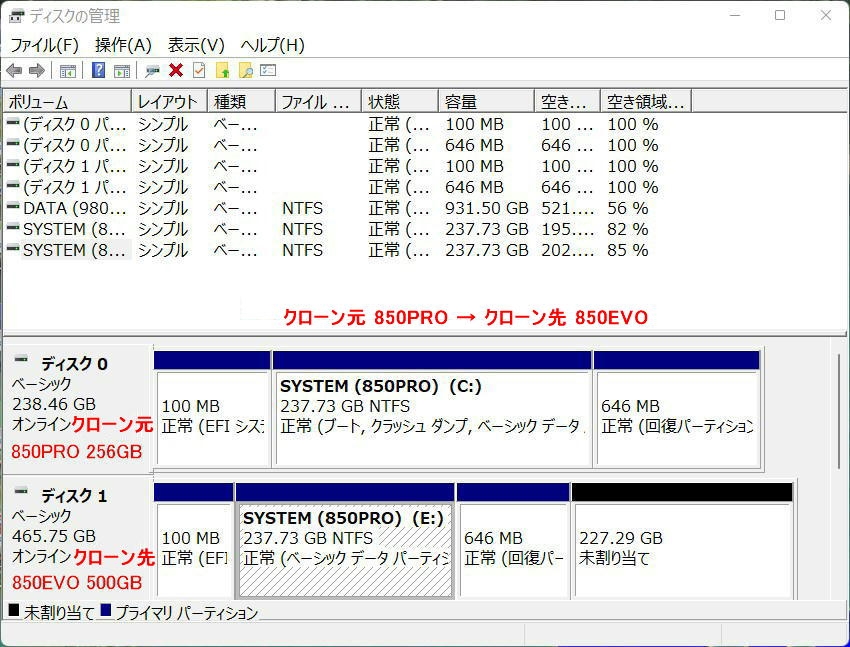850x647 pixels.
Task: Select the SYSTEM (8… row with 82 % free
Action: pyautogui.click(x=347, y=230)
